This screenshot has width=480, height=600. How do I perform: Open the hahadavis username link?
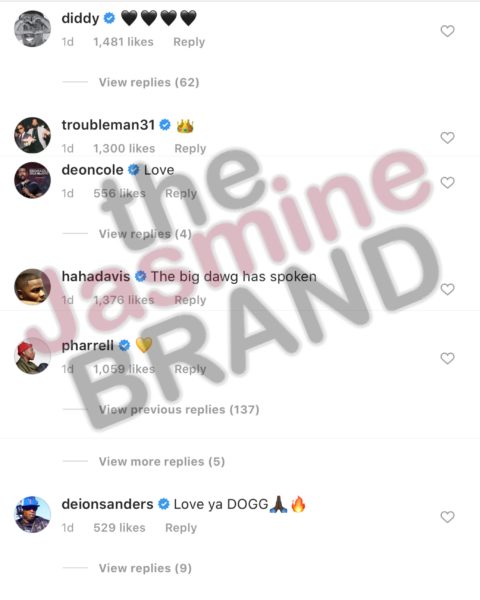pyautogui.click(x=96, y=276)
